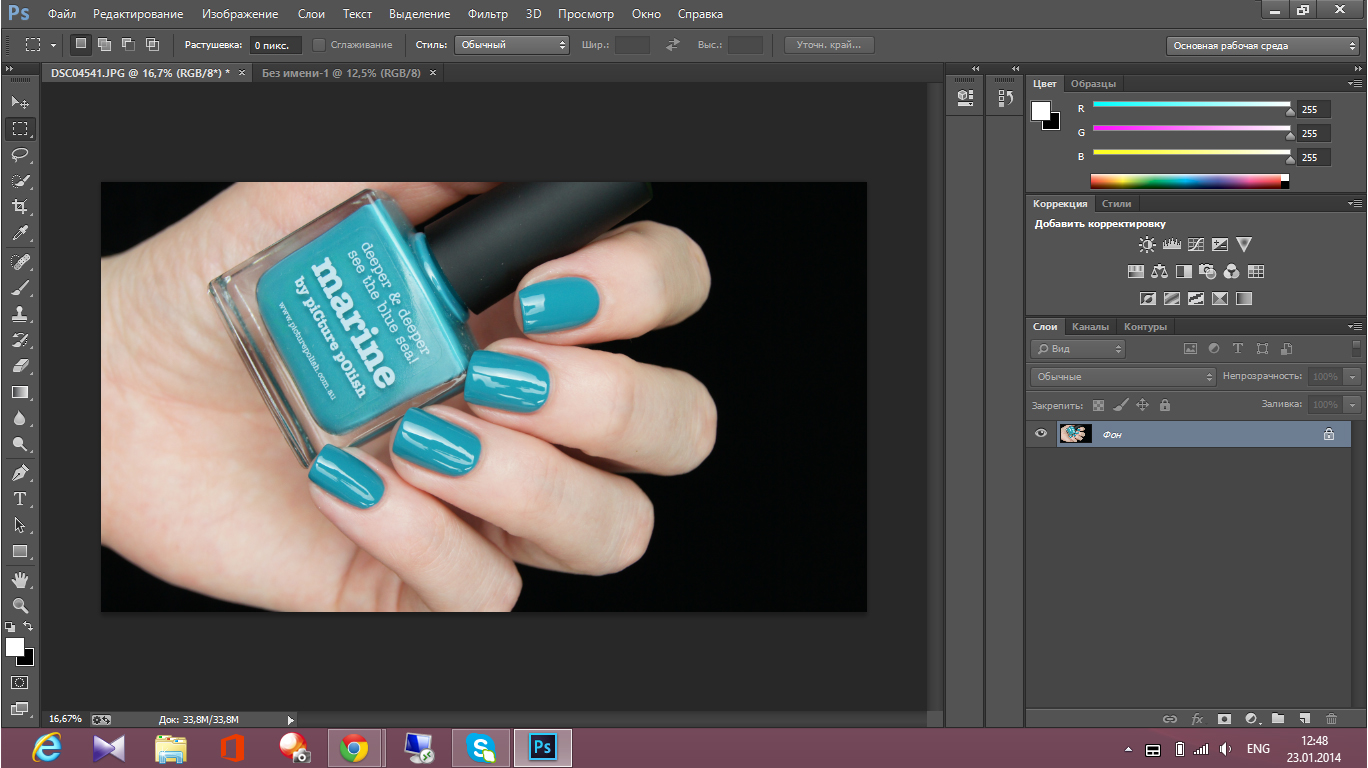Select the Hand tool
The width and height of the screenshot is (1368, 768).
(x=20, y=580)
